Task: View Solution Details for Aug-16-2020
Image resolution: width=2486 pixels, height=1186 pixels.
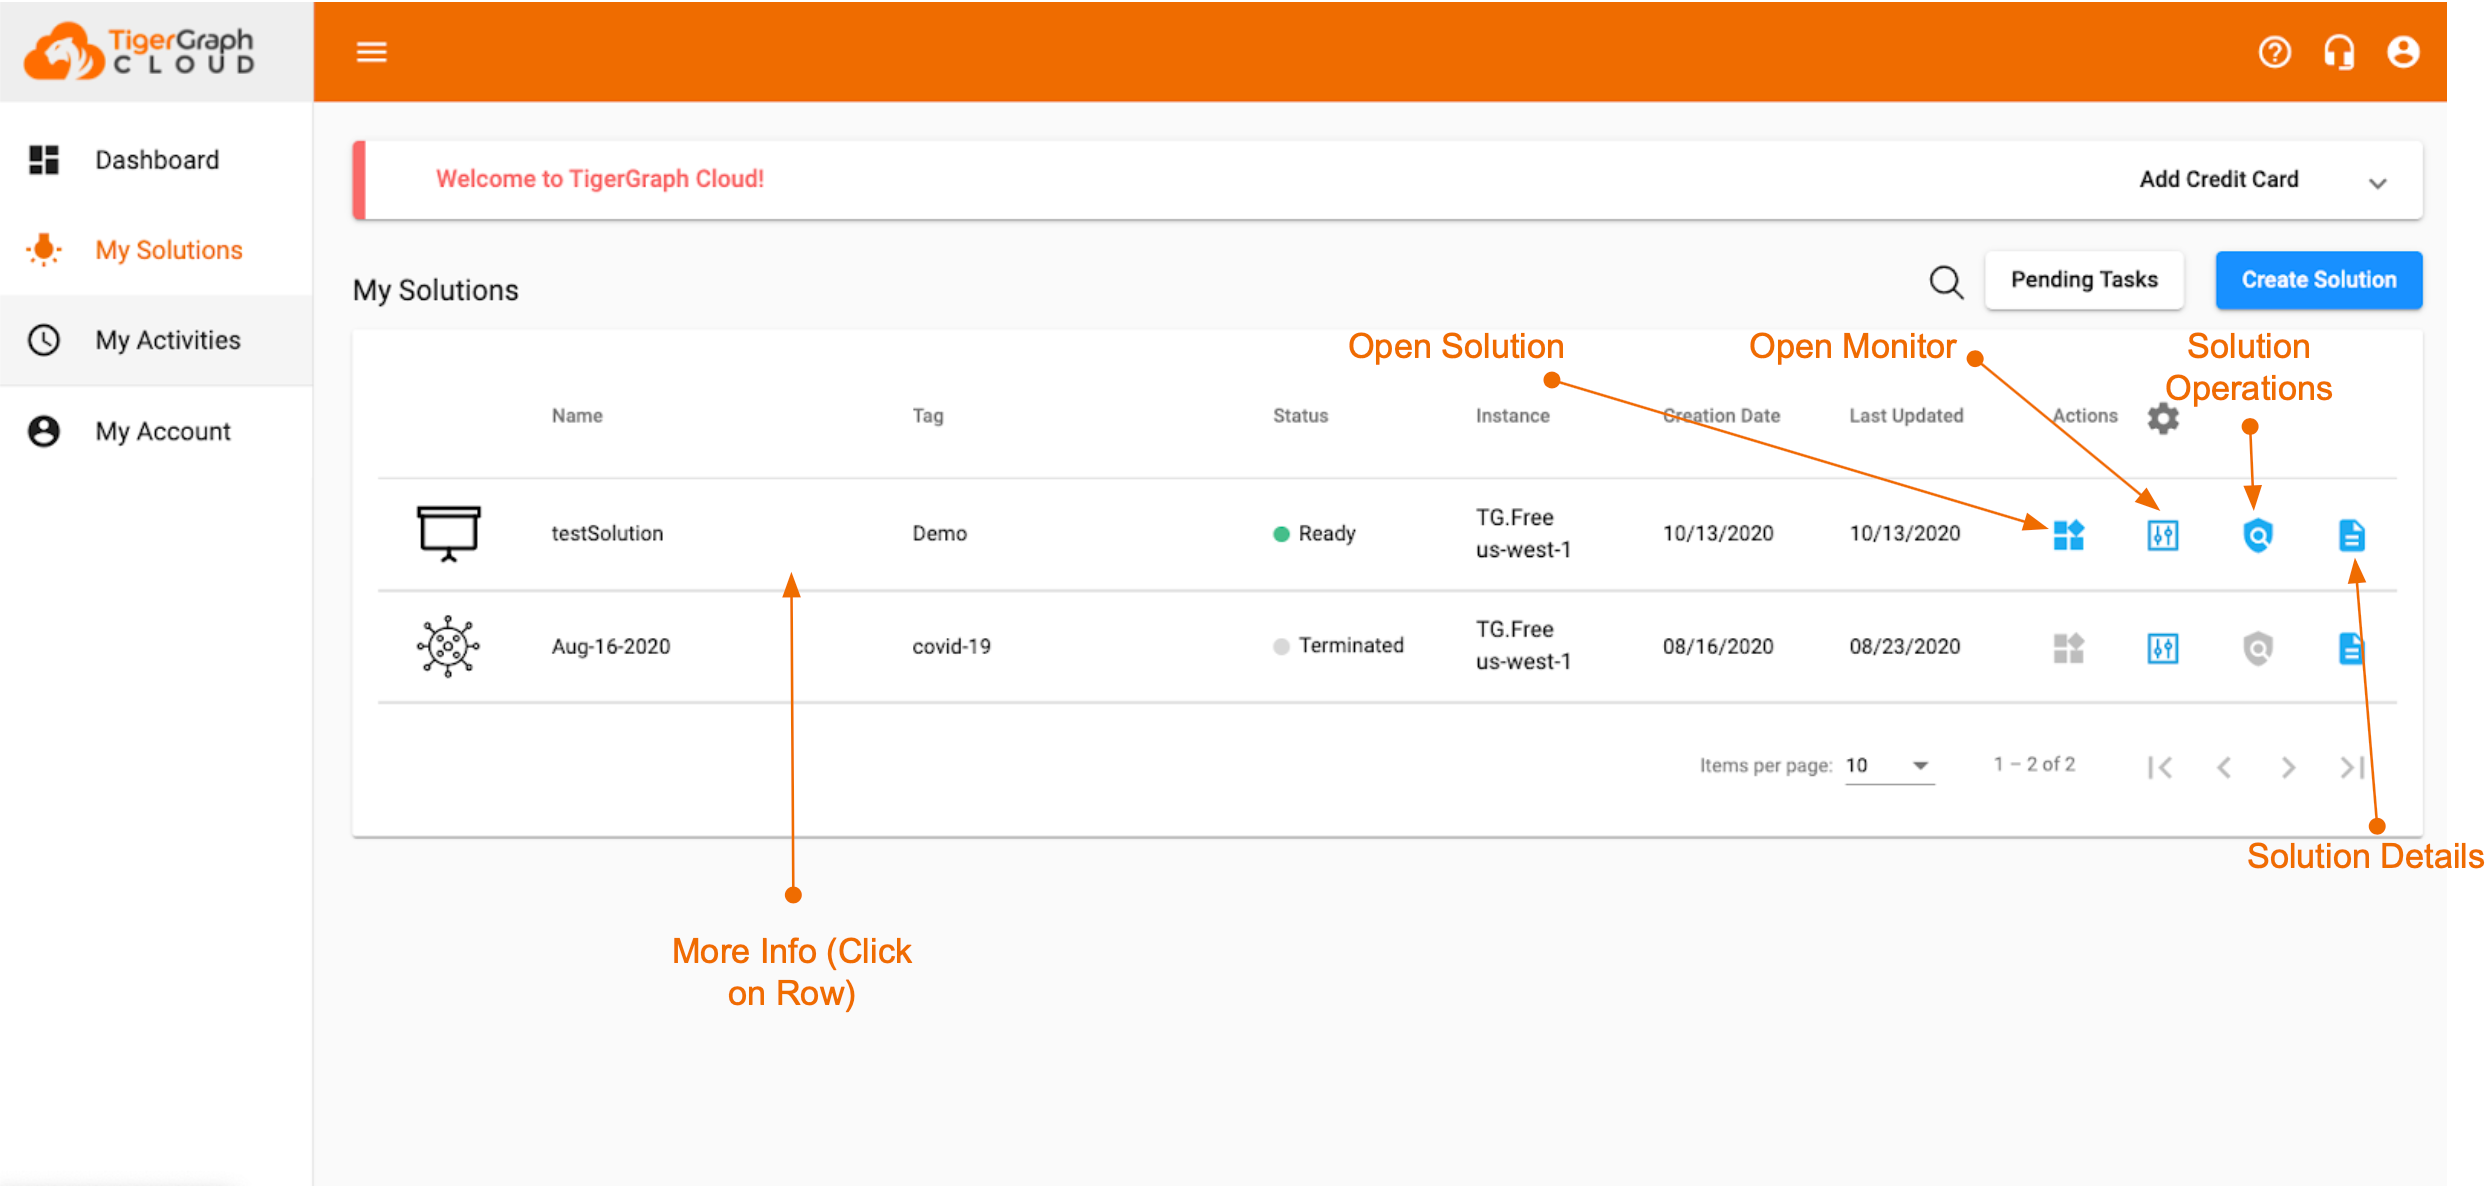Action: pyautogui.click(x=2351, y=648)
